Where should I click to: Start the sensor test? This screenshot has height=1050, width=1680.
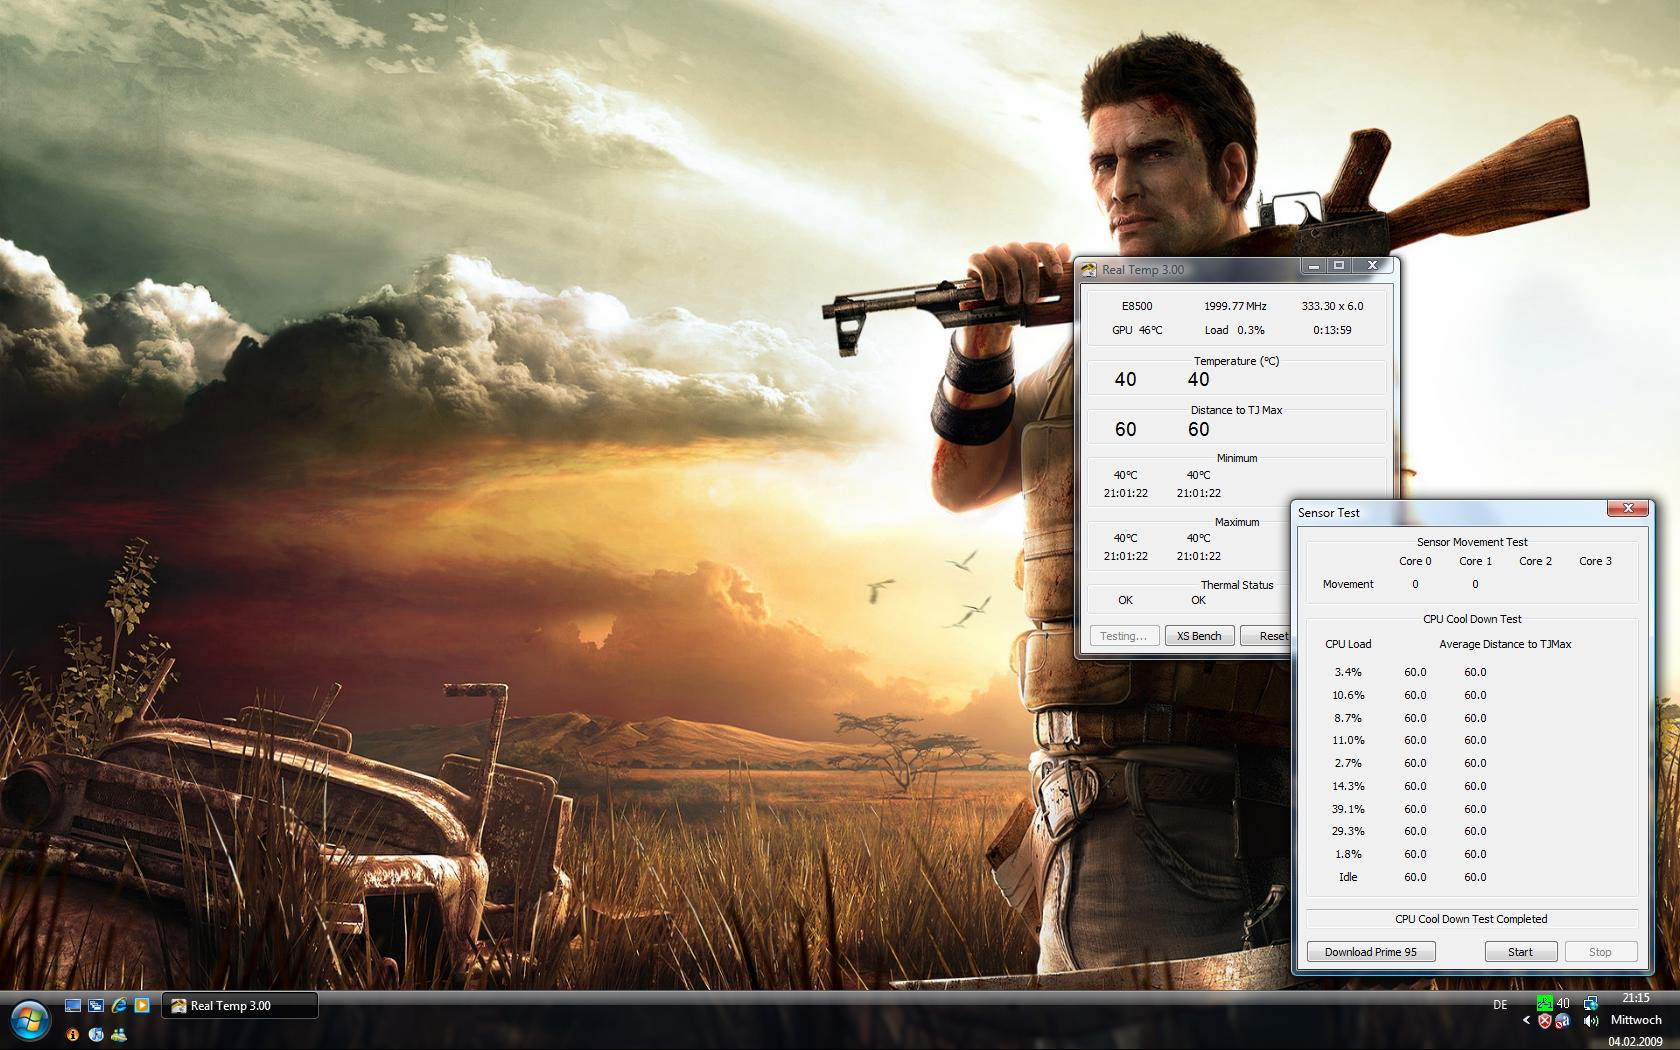1520,952
